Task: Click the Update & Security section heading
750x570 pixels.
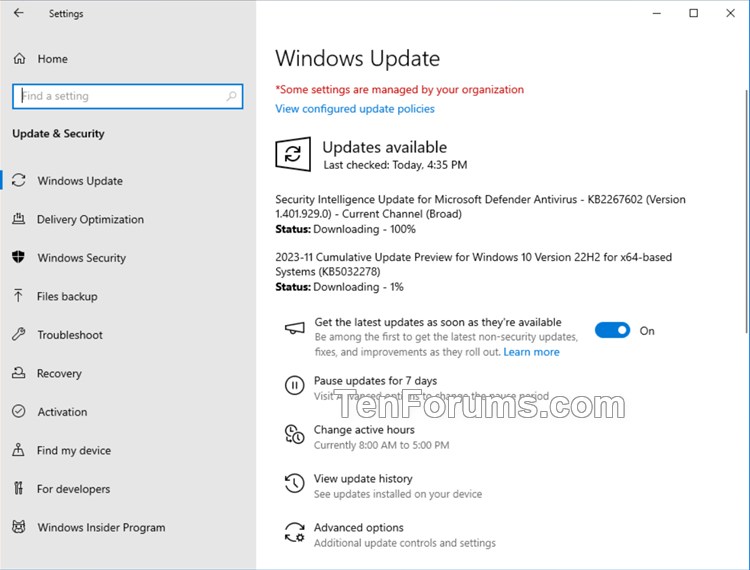Action: tap(58, 133)
